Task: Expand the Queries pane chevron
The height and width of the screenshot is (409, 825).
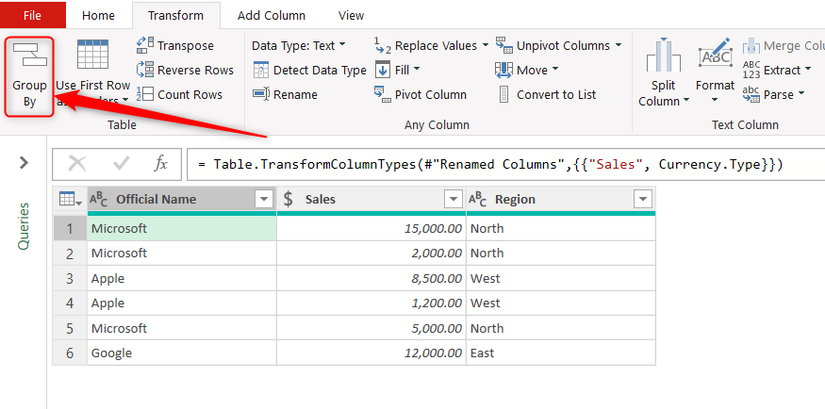Action: [x=24, y=163]
